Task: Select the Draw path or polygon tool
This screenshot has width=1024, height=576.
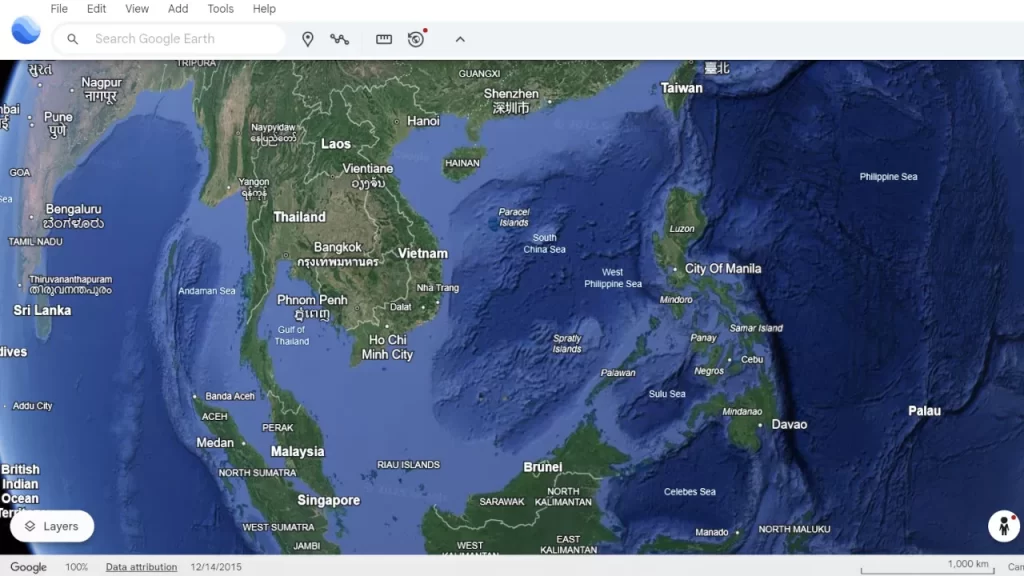Action: (x=340, y=39)
